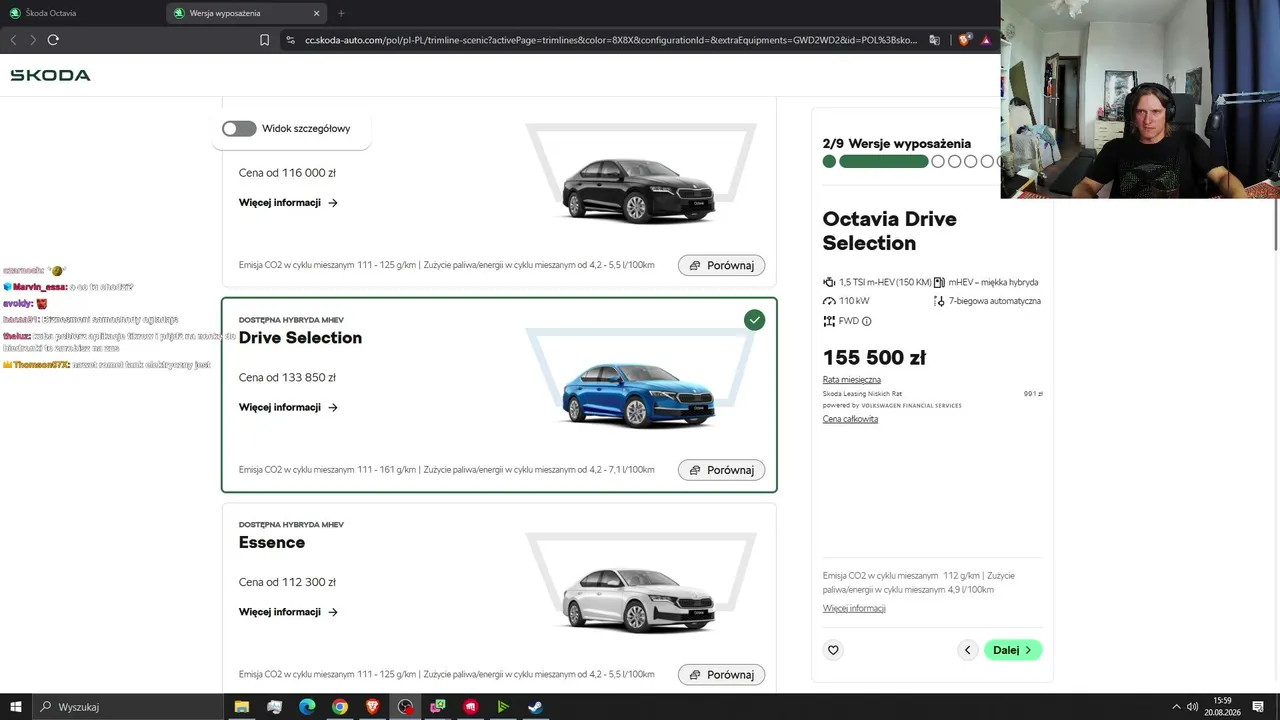Select the white Essence car image
The height and width of the screenshot is (720, 1280).
(x=638, y=599)
